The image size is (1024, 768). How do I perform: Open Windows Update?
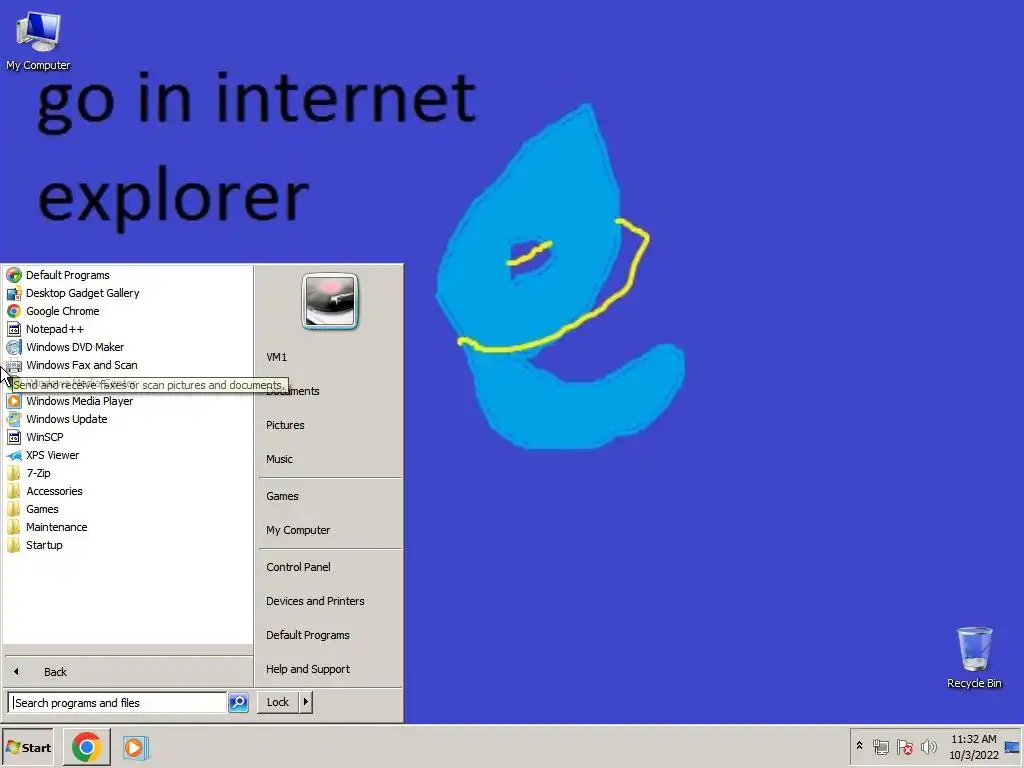click(x=127, y=419)
